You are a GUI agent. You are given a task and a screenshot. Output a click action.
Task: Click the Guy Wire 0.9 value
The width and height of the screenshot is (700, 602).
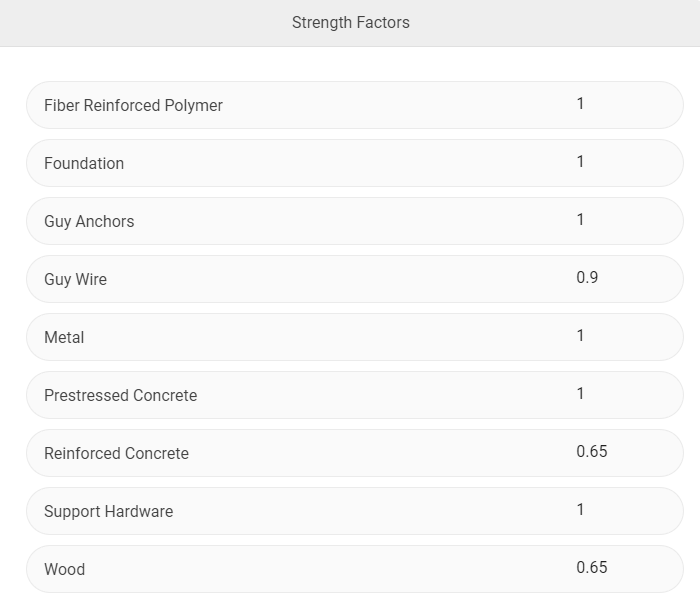(x=587, y=278)
